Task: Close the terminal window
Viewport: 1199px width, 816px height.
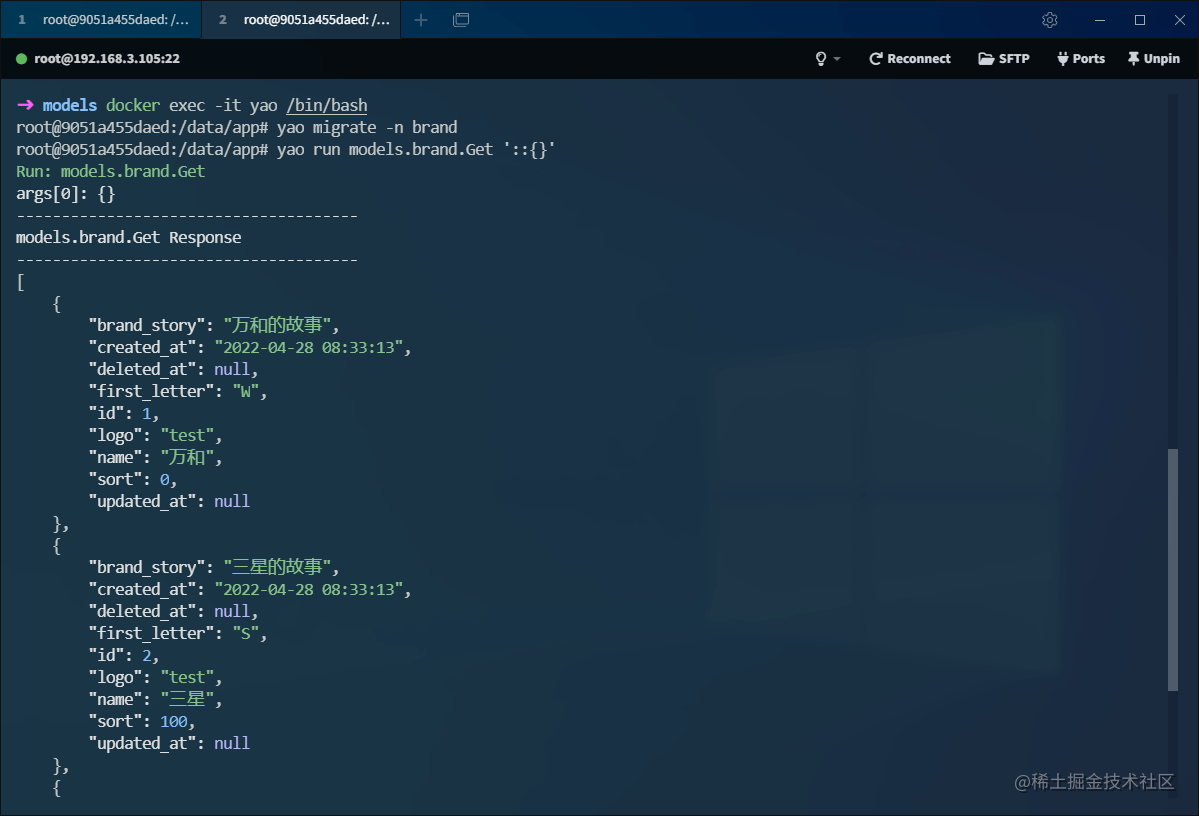Action: pyautogui.click(x=1180, y=20)
